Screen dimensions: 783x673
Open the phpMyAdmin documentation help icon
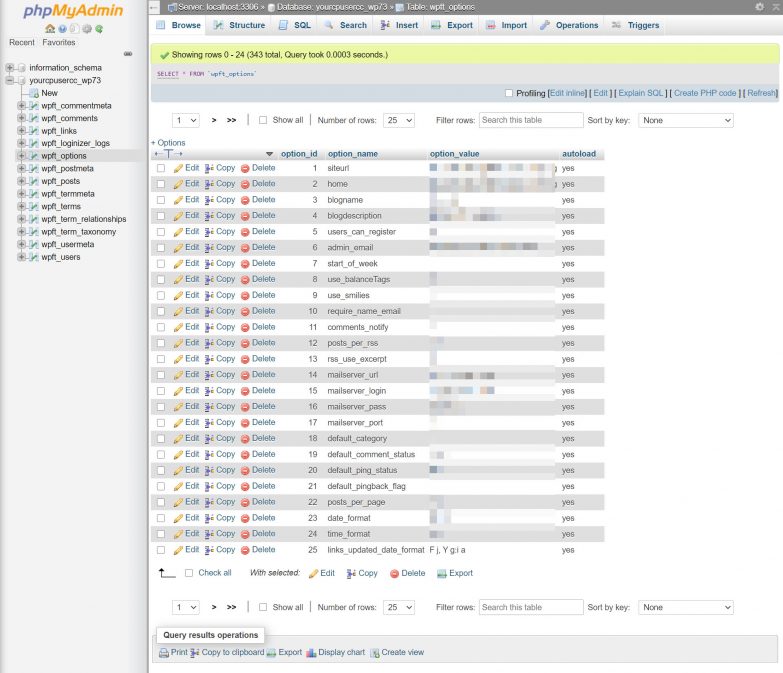(61, 29)
